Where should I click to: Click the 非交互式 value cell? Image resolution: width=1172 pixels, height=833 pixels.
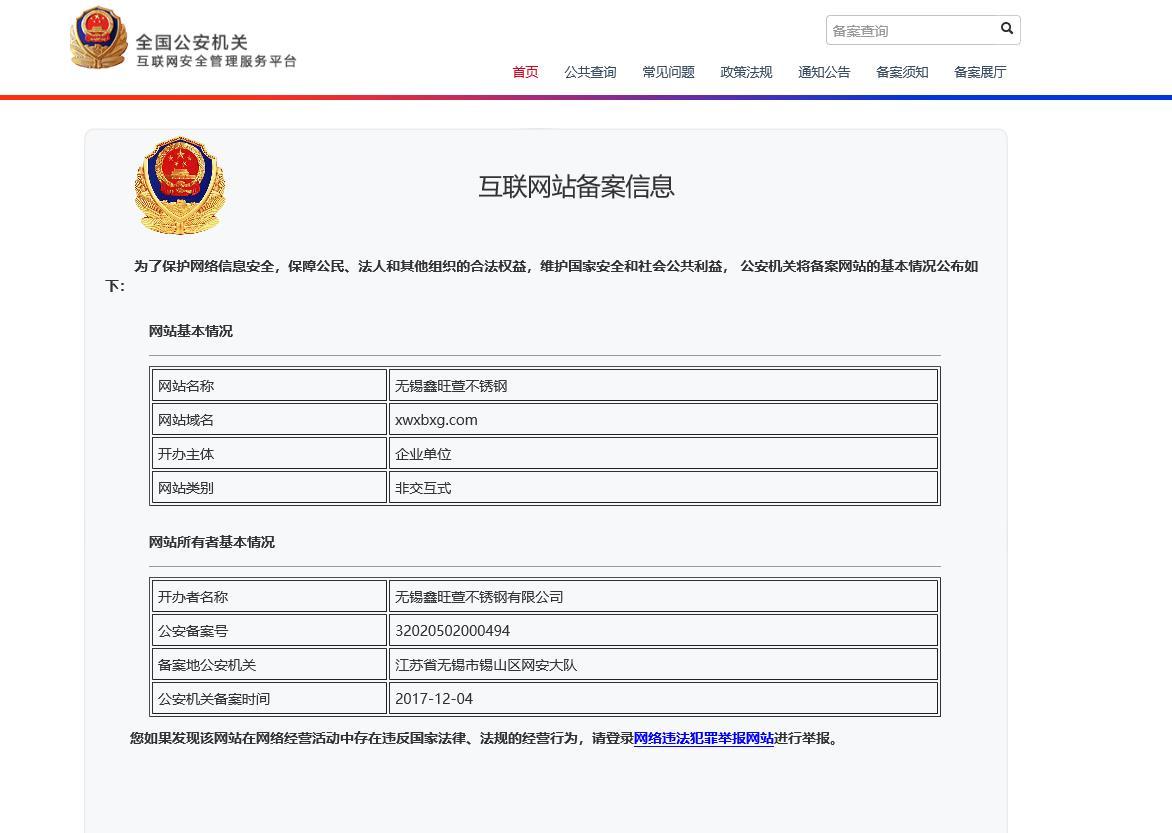[663, 488]
